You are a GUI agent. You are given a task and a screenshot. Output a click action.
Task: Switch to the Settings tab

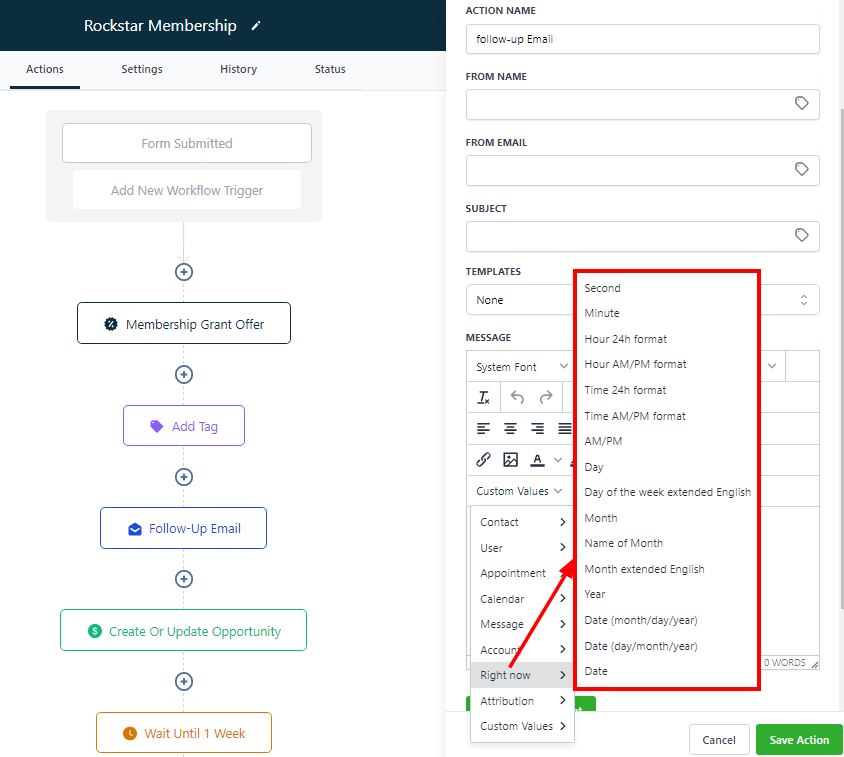tap(142, 69)
